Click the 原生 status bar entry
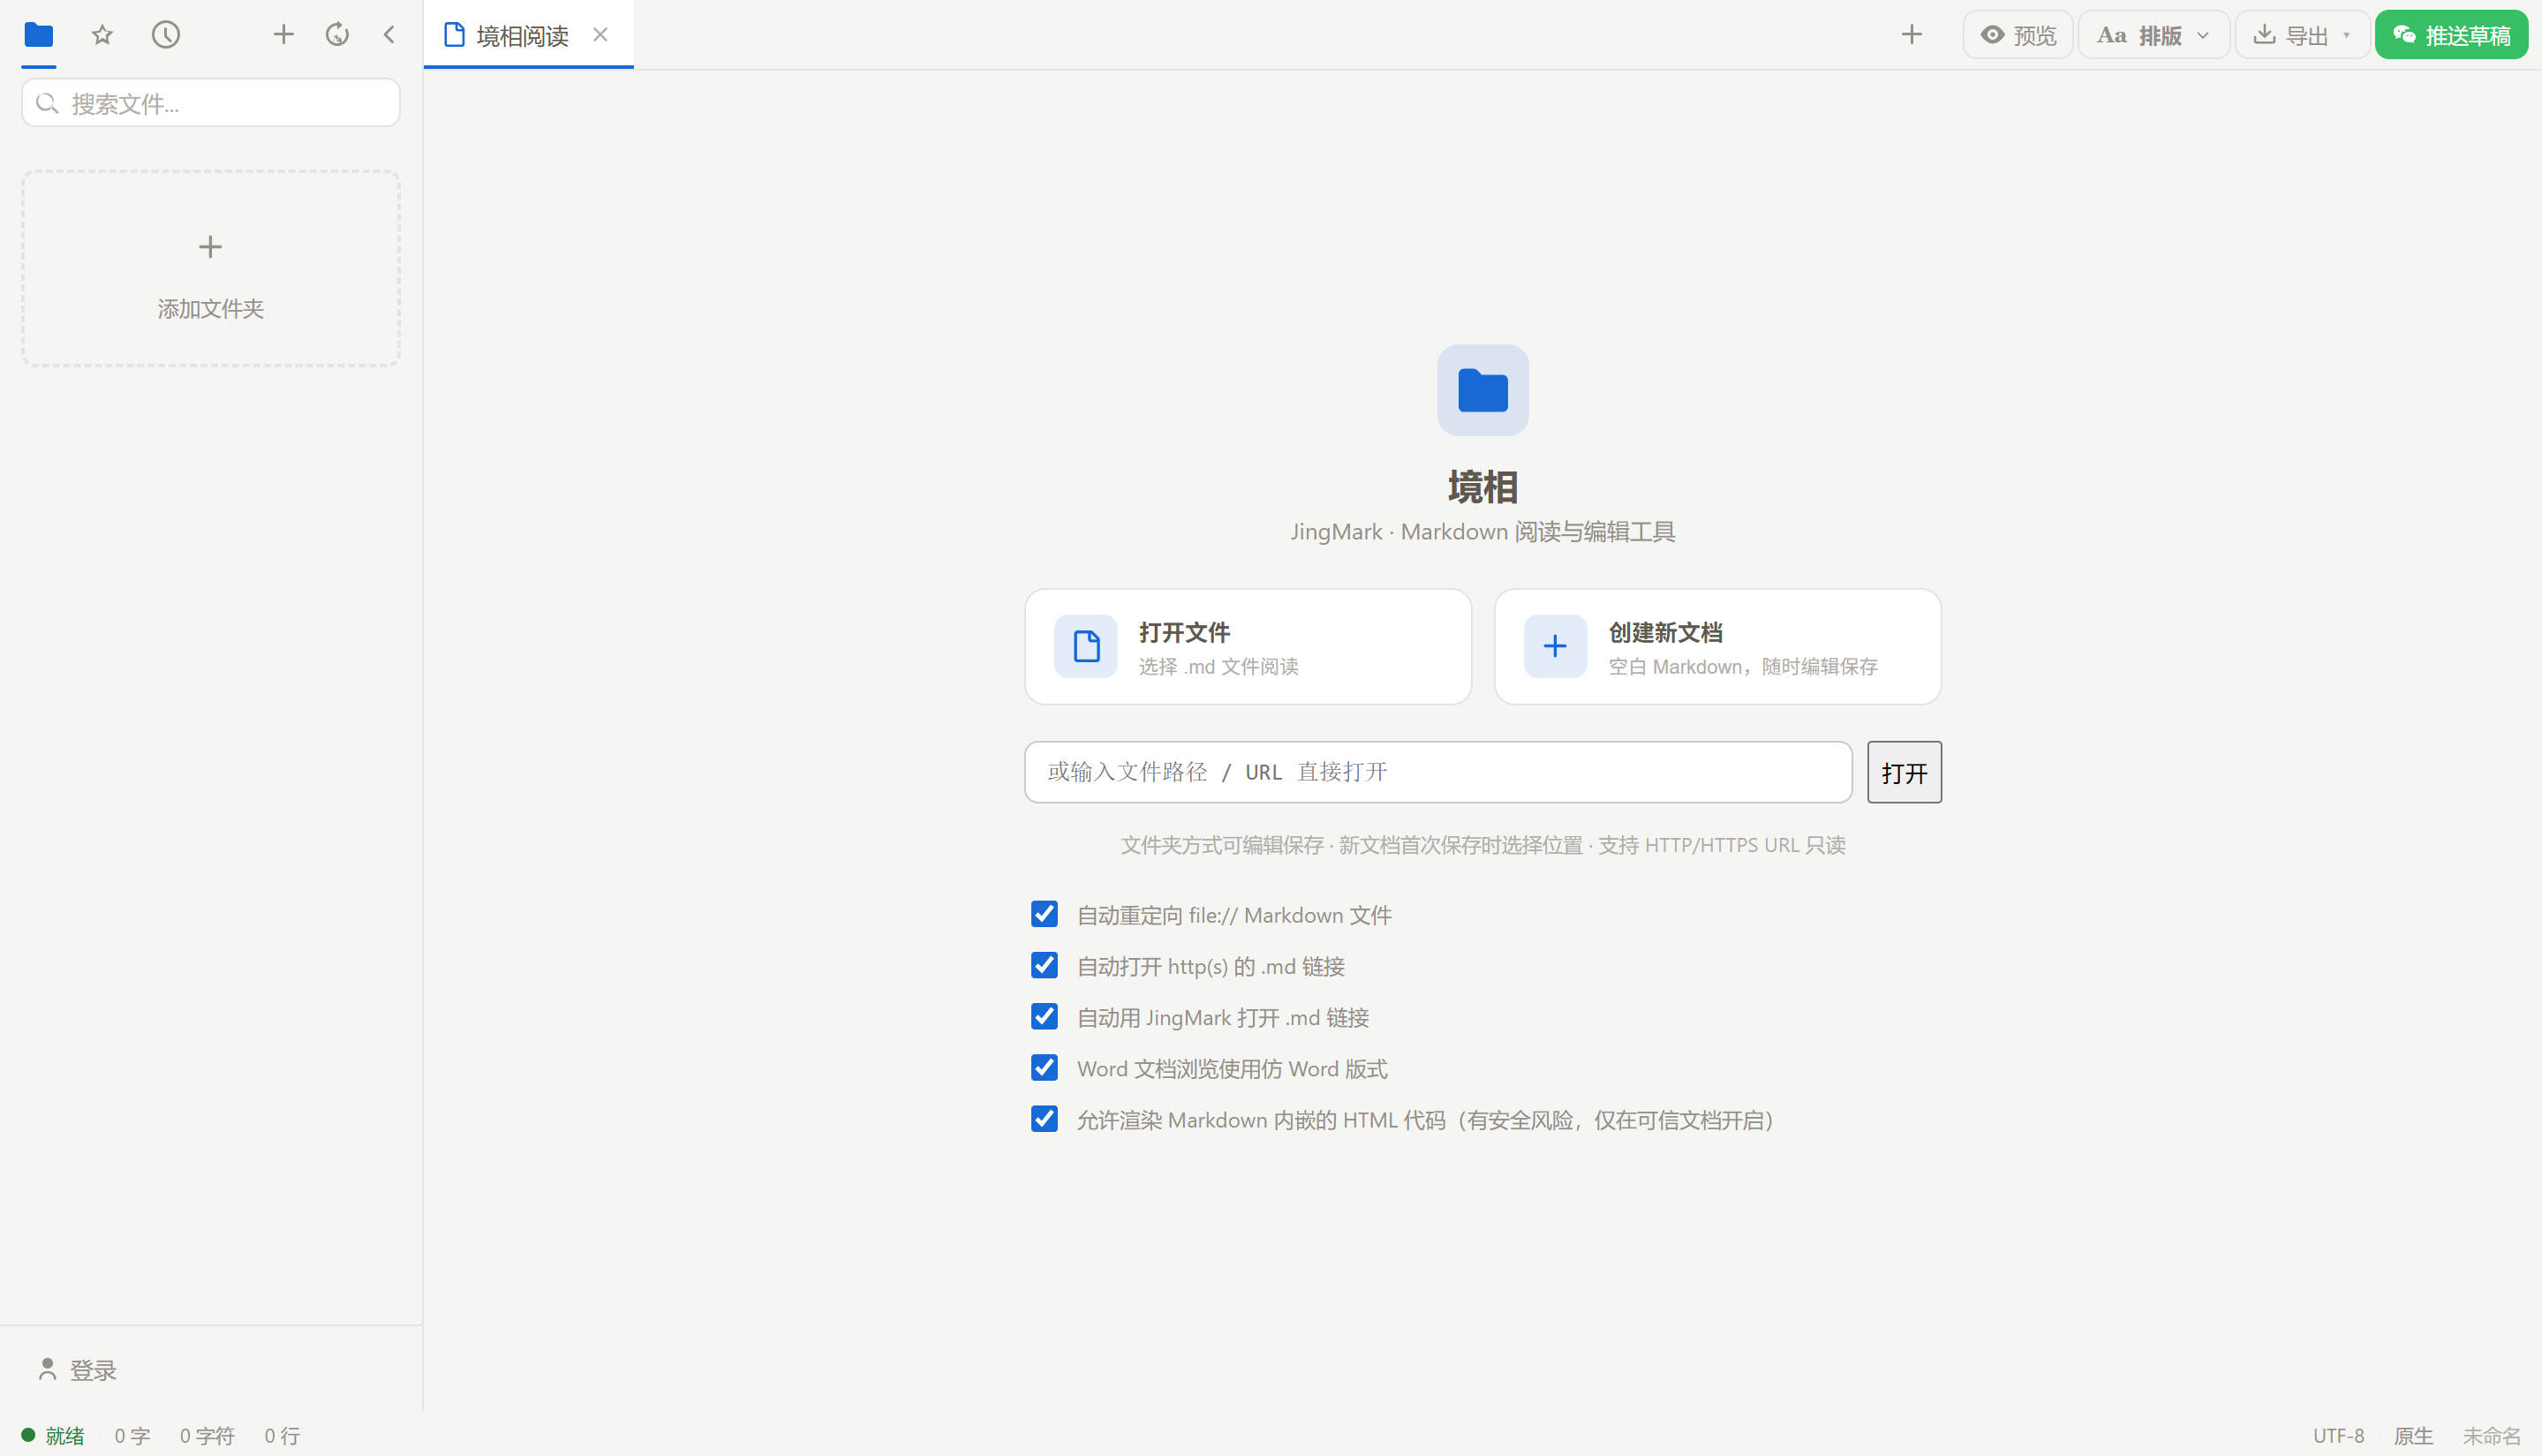 pos(2413,1436)
